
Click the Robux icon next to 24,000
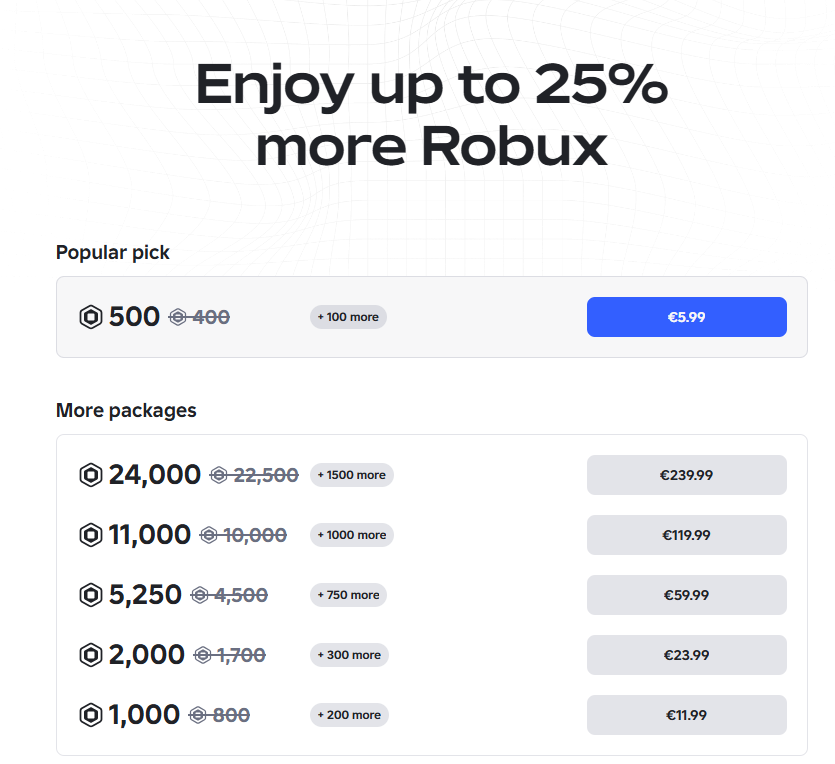click(x=90, y=474)
